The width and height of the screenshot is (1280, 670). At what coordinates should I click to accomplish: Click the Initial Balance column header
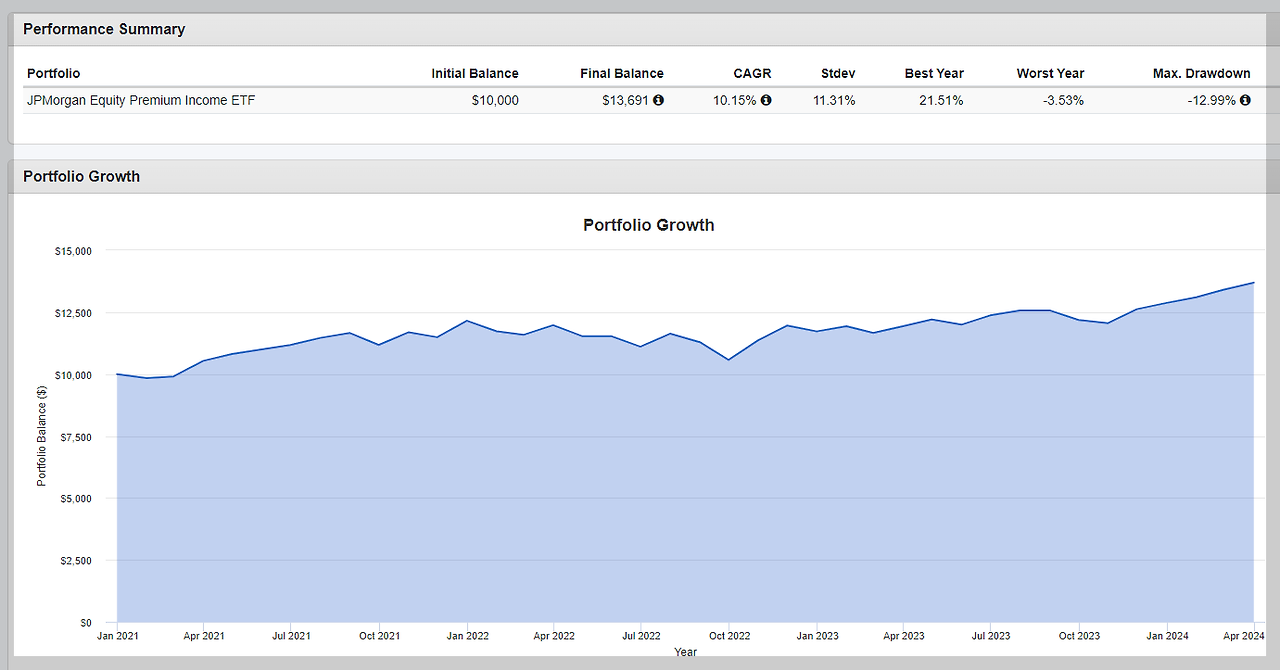pos(475,73)
